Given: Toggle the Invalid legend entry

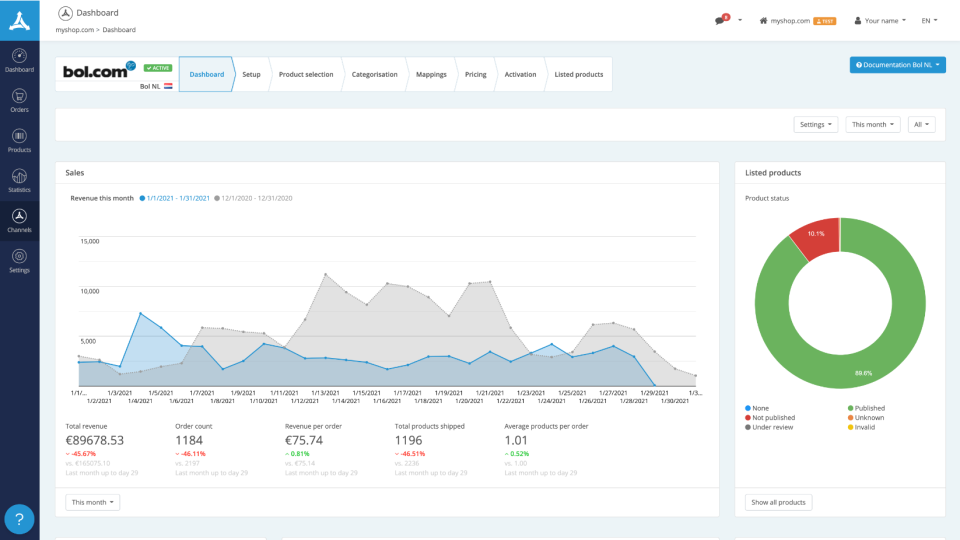Looking at the screenshot, I should point(861,427).
